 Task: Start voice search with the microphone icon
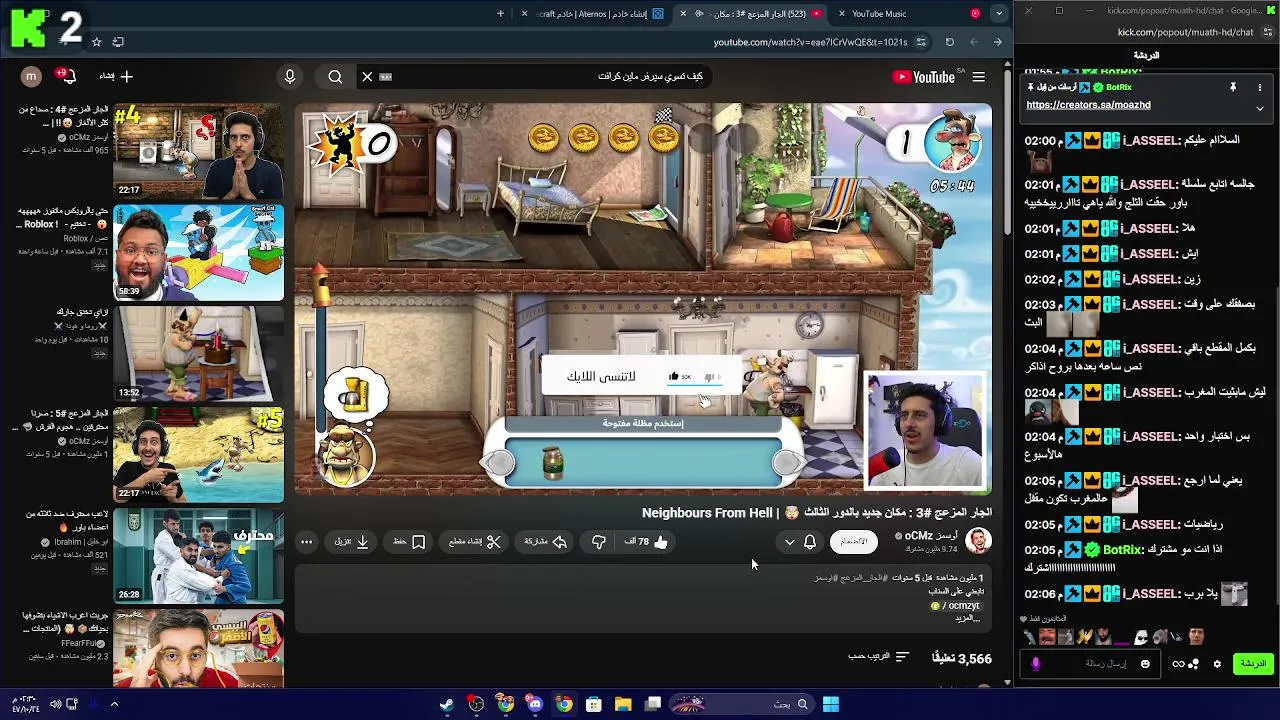289,77
